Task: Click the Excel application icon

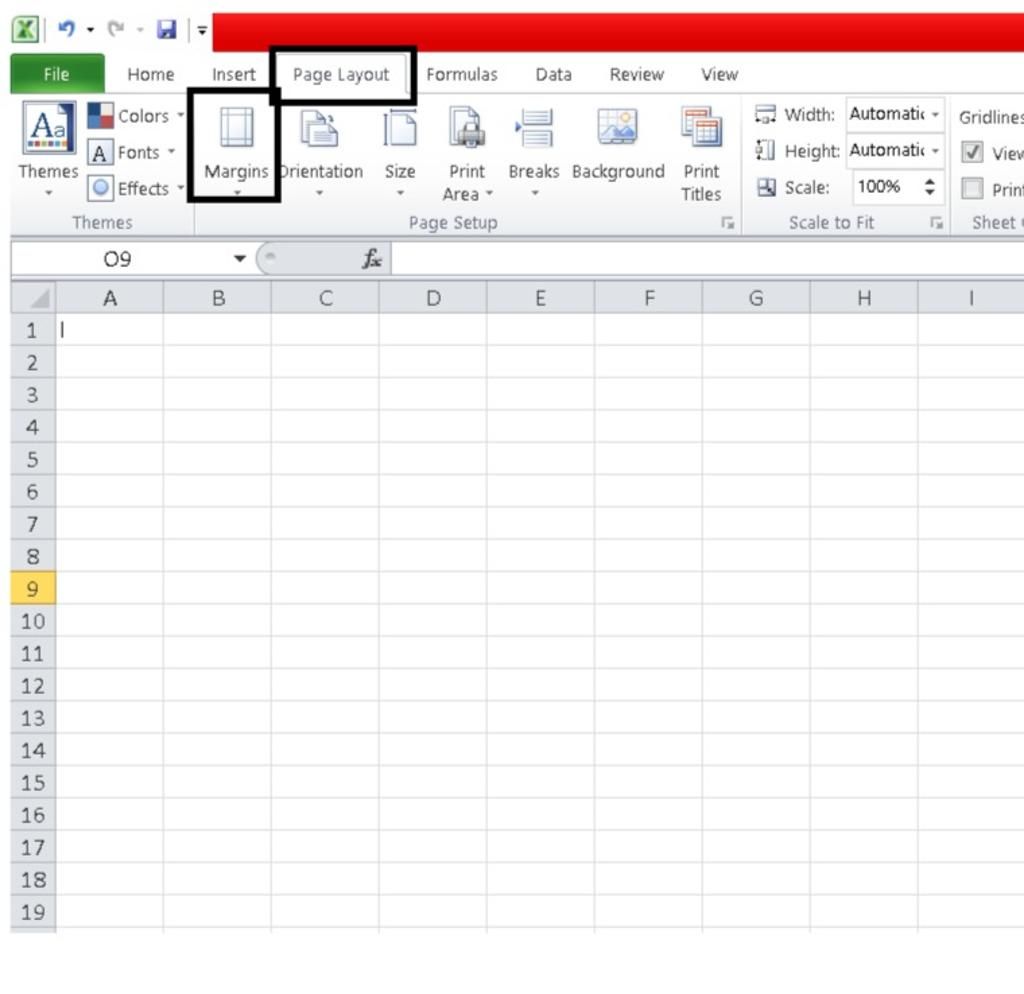Action: click(x=25, y=29)
